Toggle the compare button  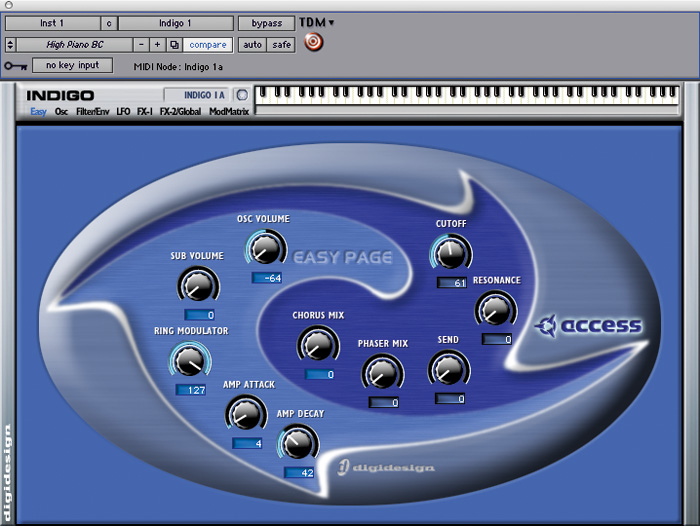click(208, 45)
